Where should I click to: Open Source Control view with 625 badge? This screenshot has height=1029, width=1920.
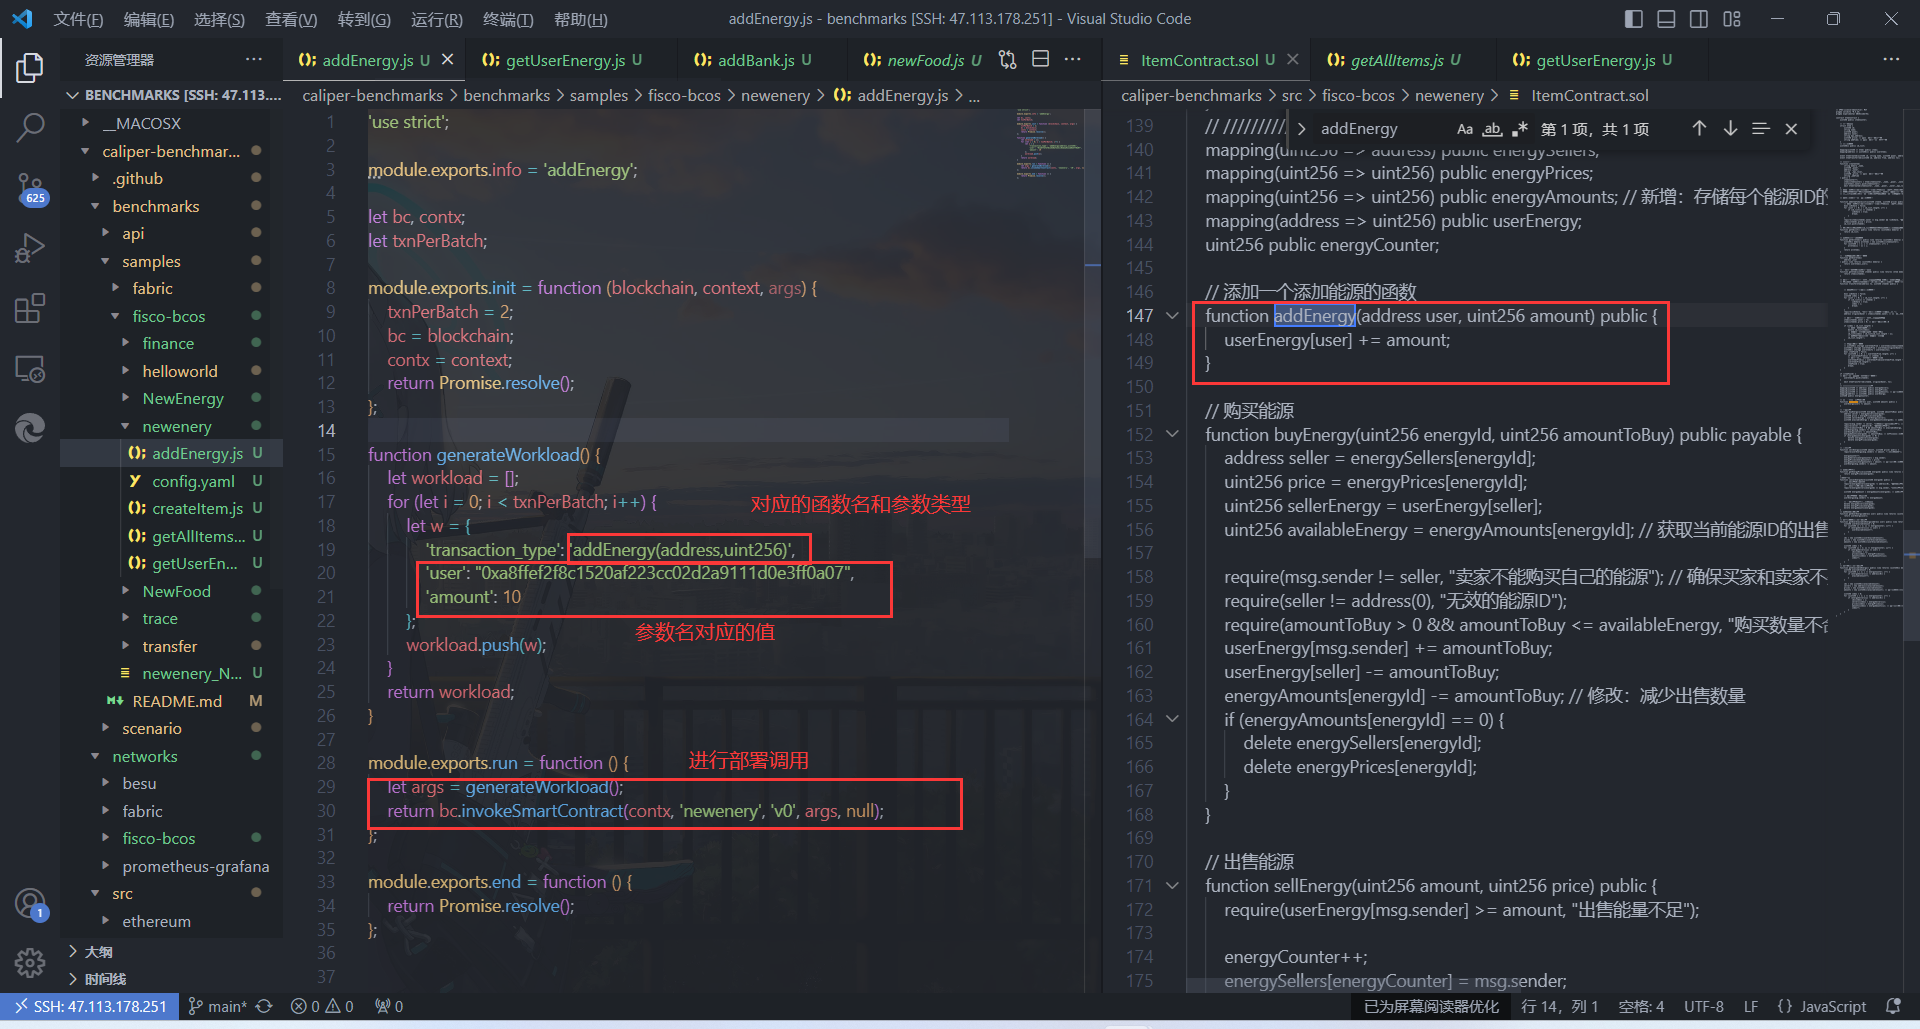pos(29,188)
